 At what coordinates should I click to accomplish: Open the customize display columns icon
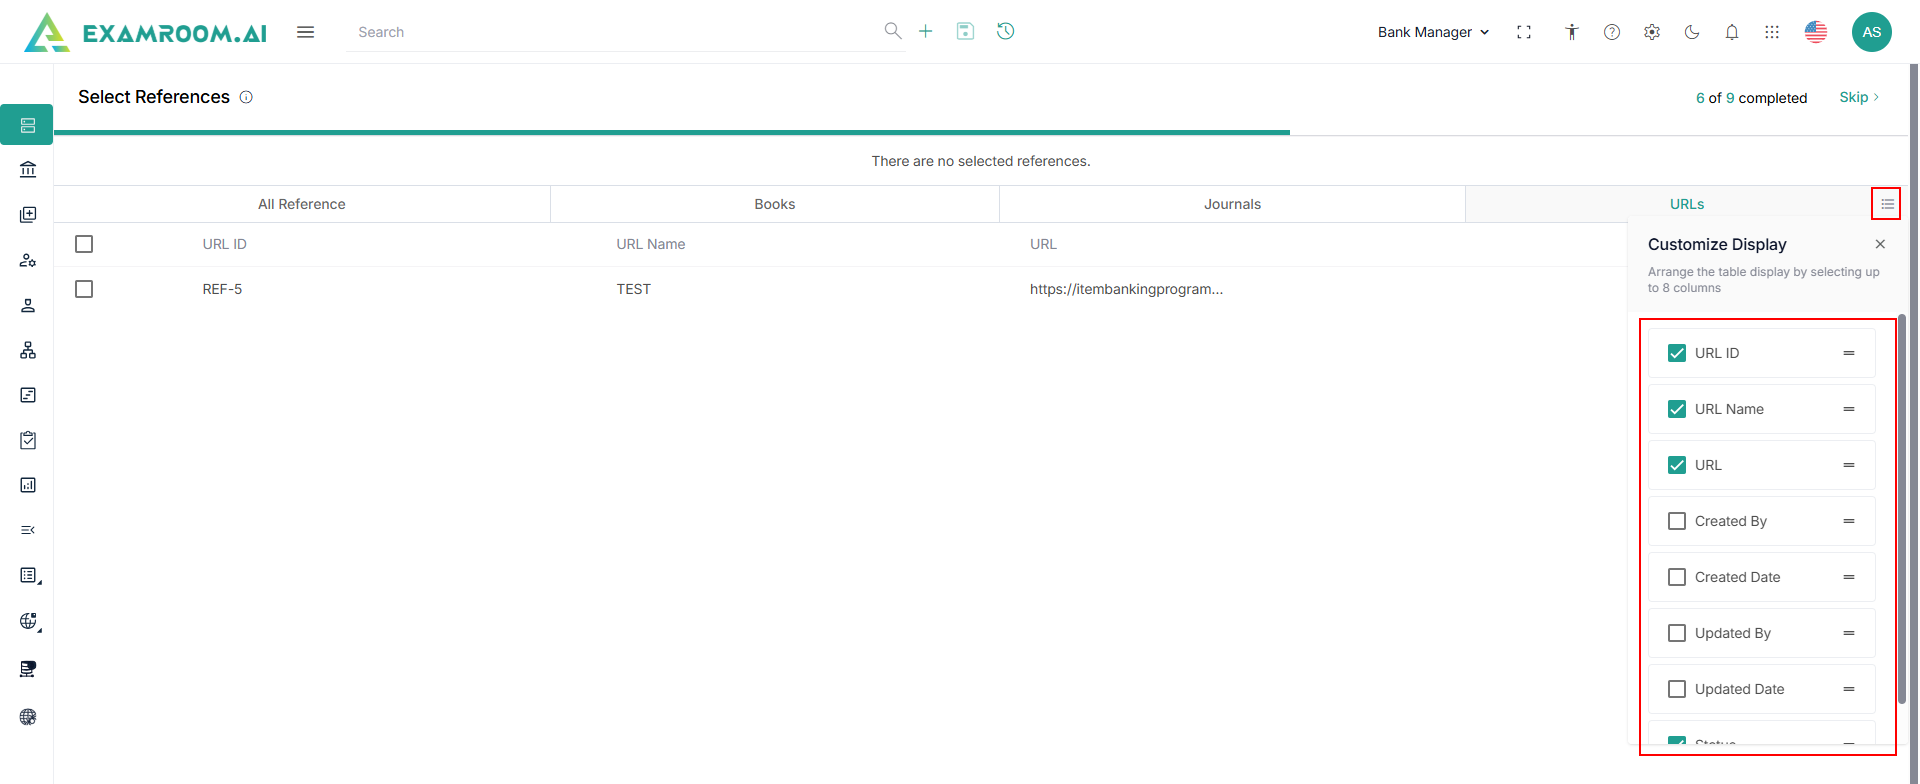click(1887, 204)
